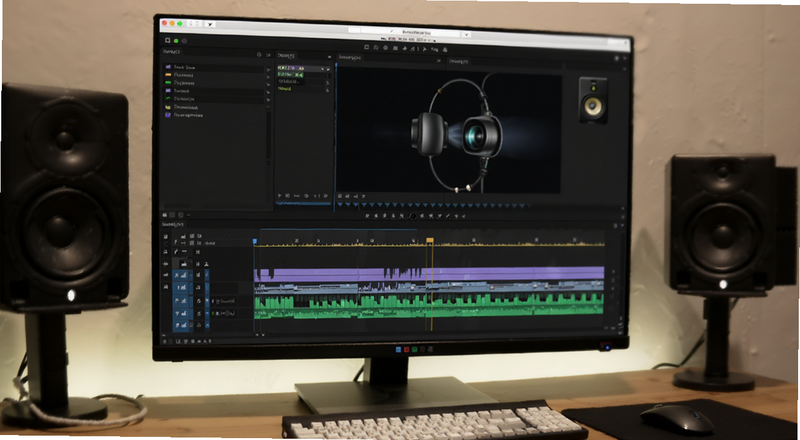The image size is (800, 440).
Task: Select last left panel row with violet square icon
Action: 214,115
